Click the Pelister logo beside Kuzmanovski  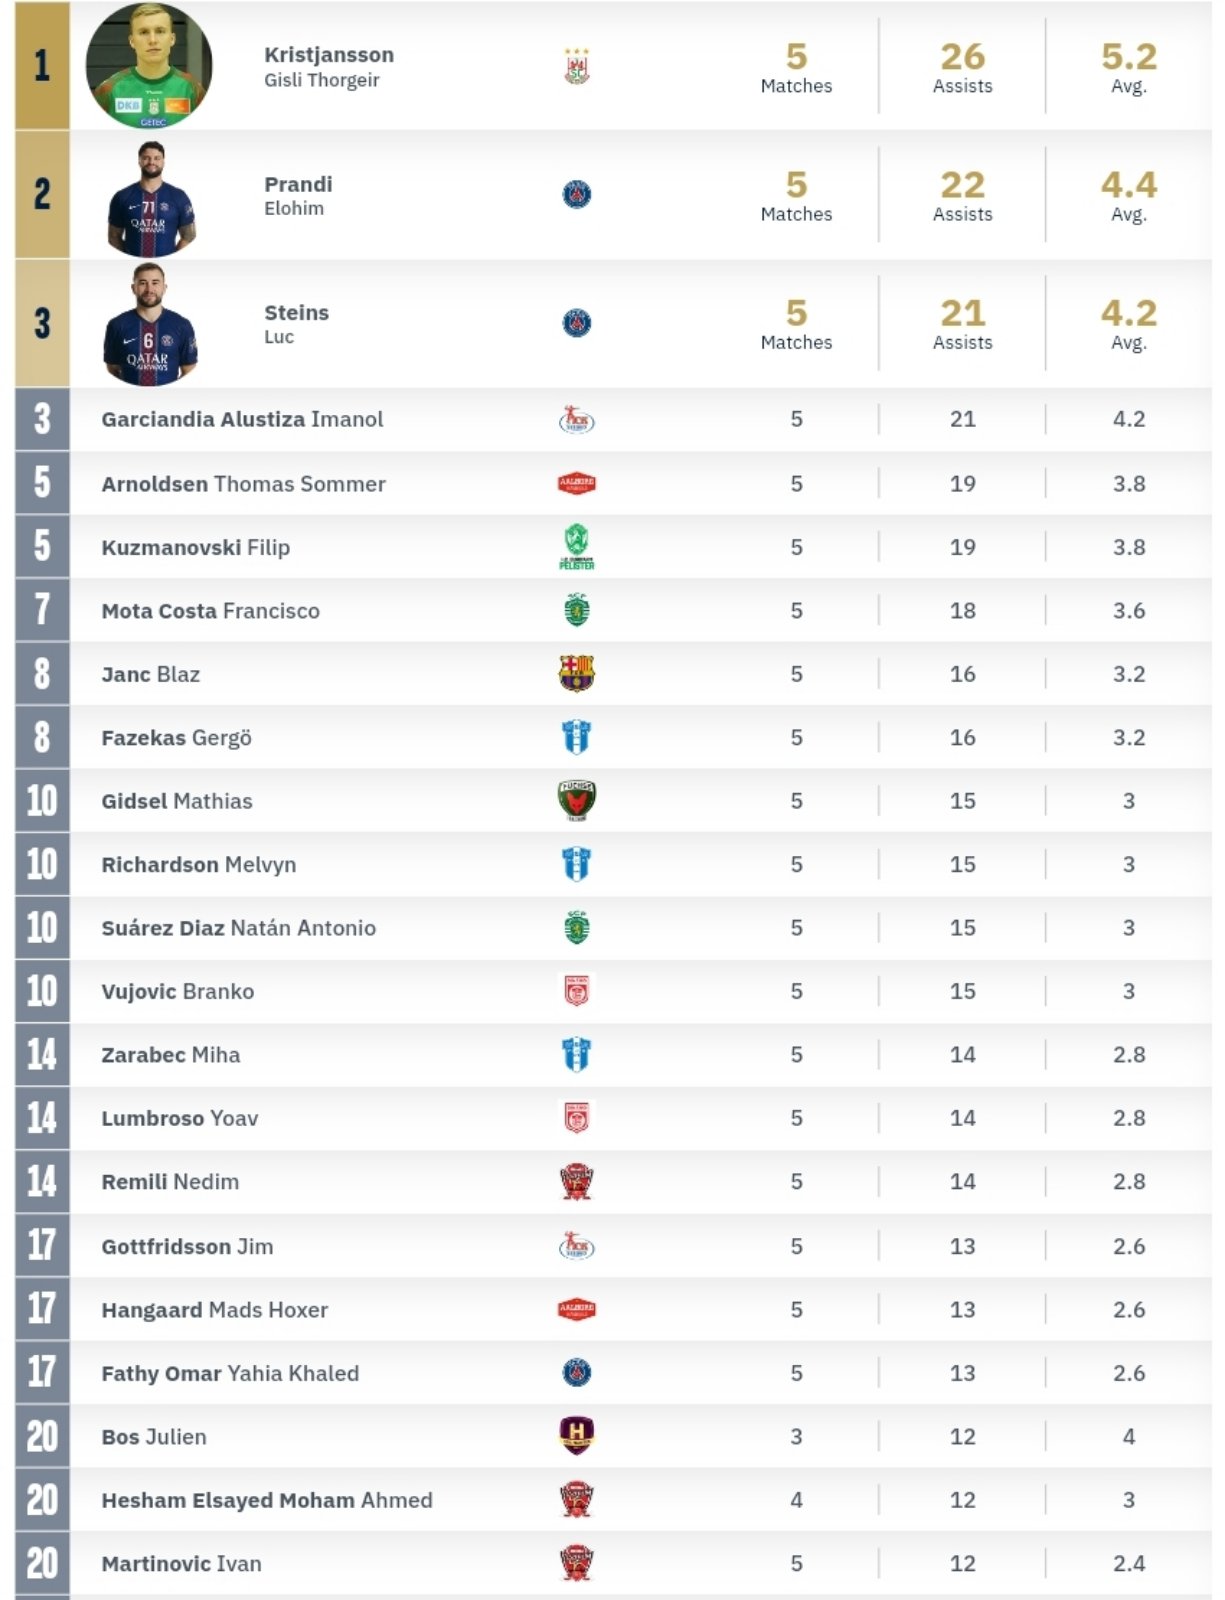click(576, 548)
